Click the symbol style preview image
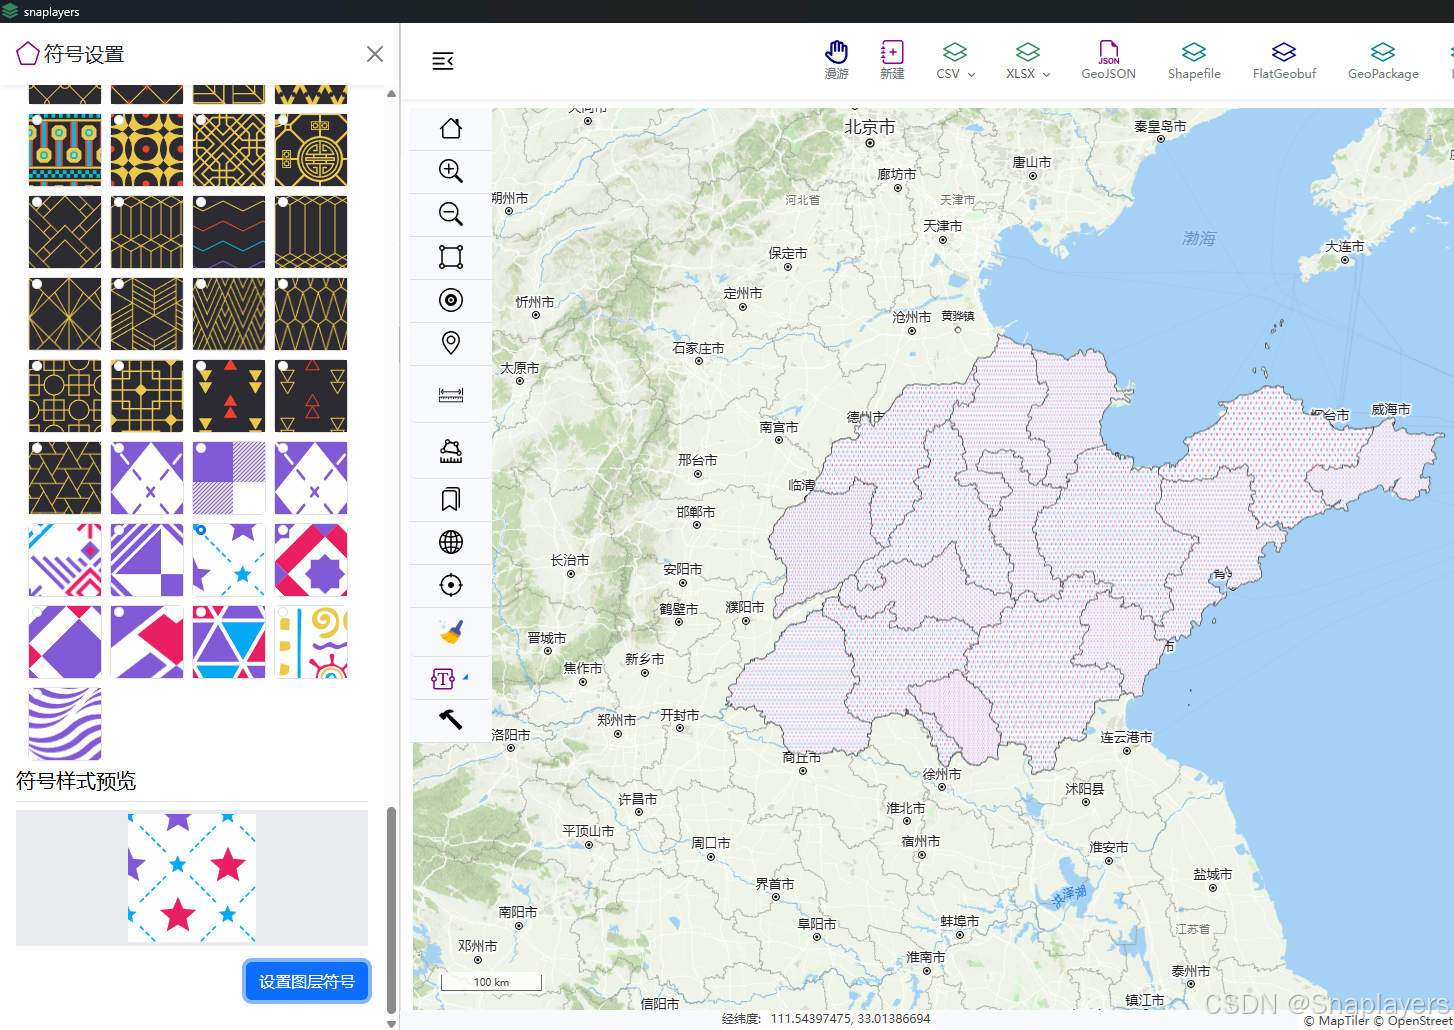This screenshot has width=1454, height=1030. click(192, 878)
